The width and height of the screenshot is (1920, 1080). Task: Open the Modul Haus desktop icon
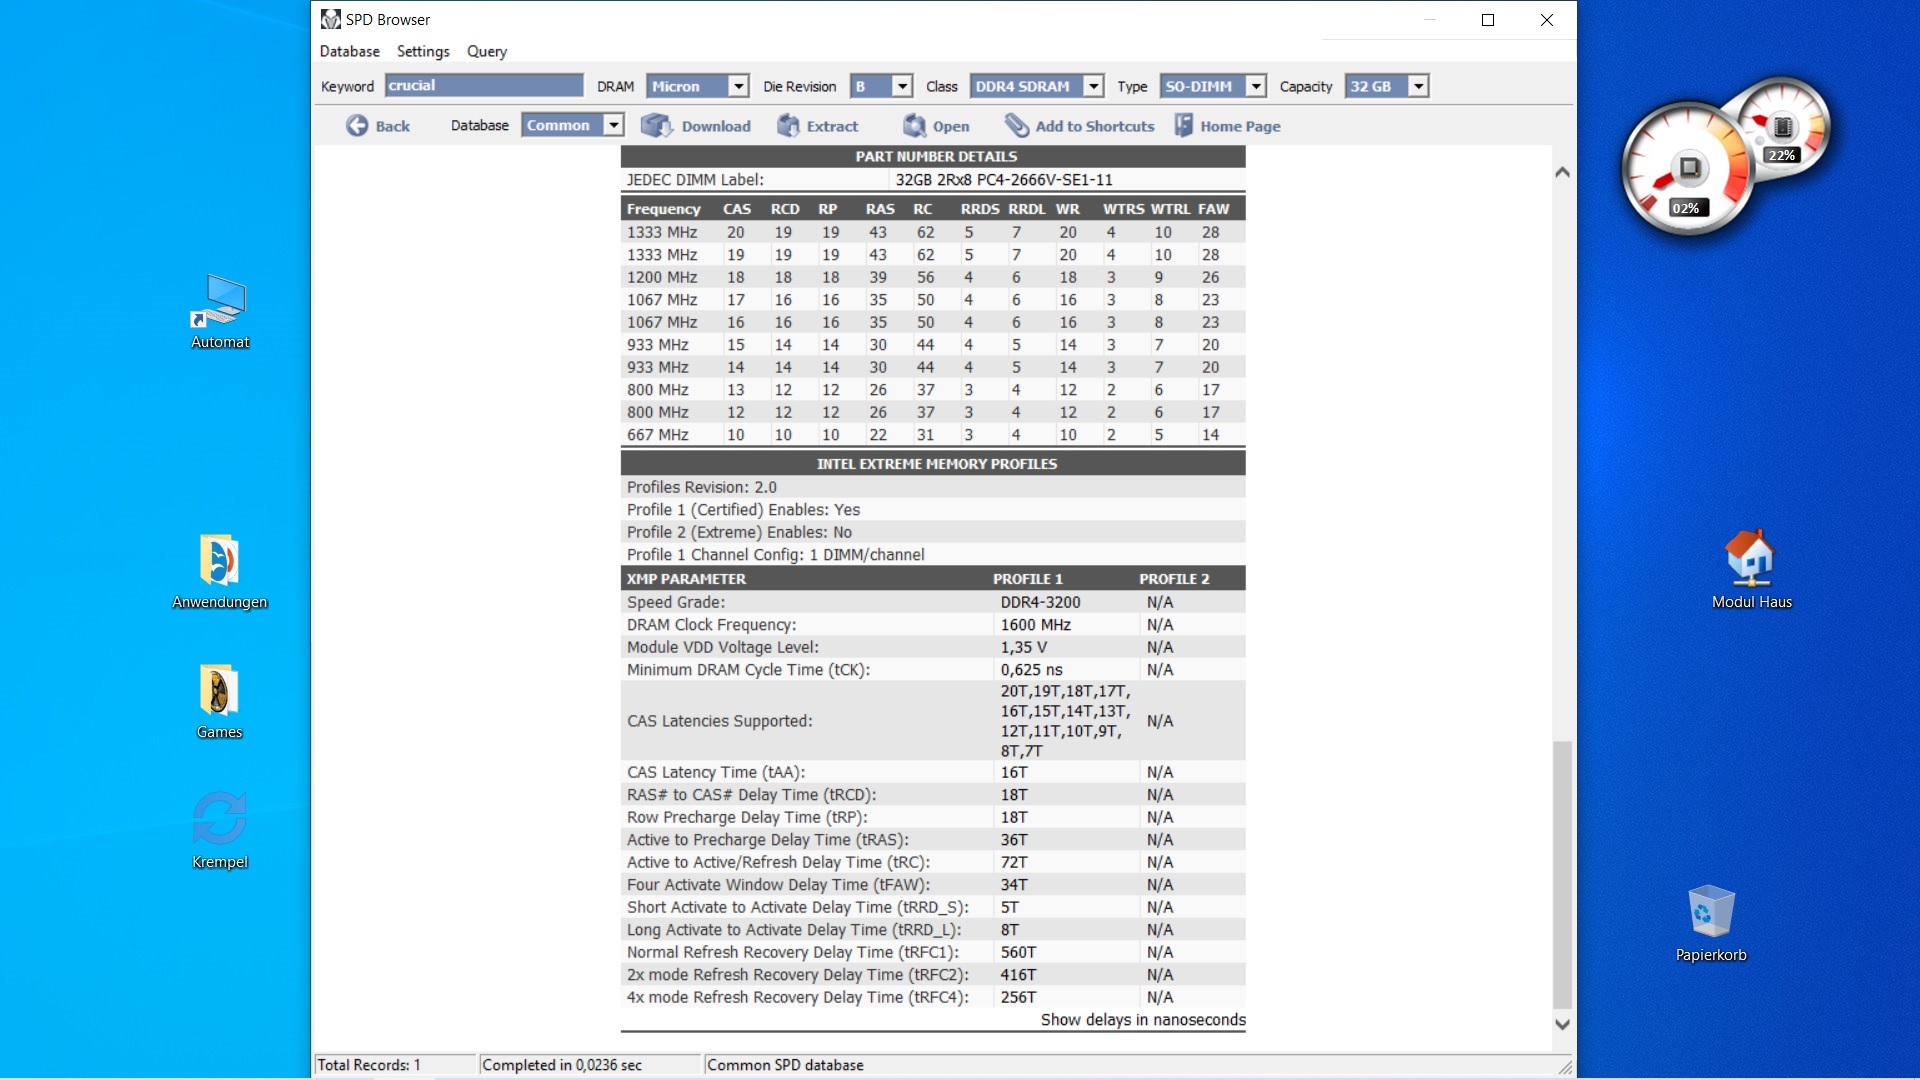pos(1750,558)
